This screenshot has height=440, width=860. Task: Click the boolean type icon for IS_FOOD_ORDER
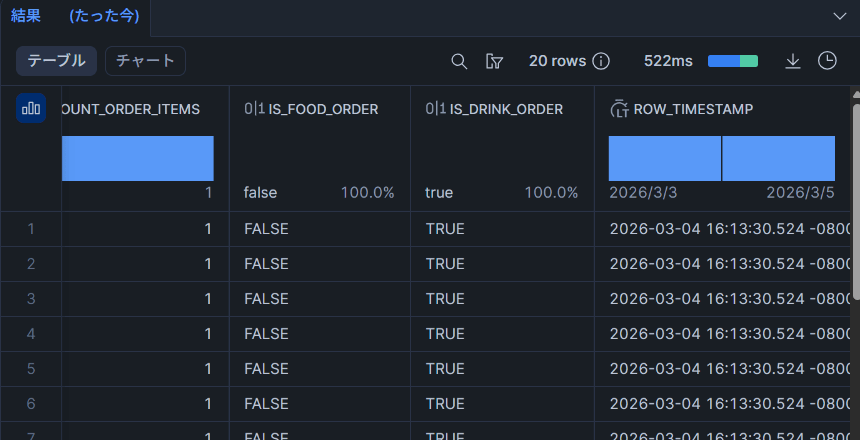pyautogui.click(x=254, y=109)
